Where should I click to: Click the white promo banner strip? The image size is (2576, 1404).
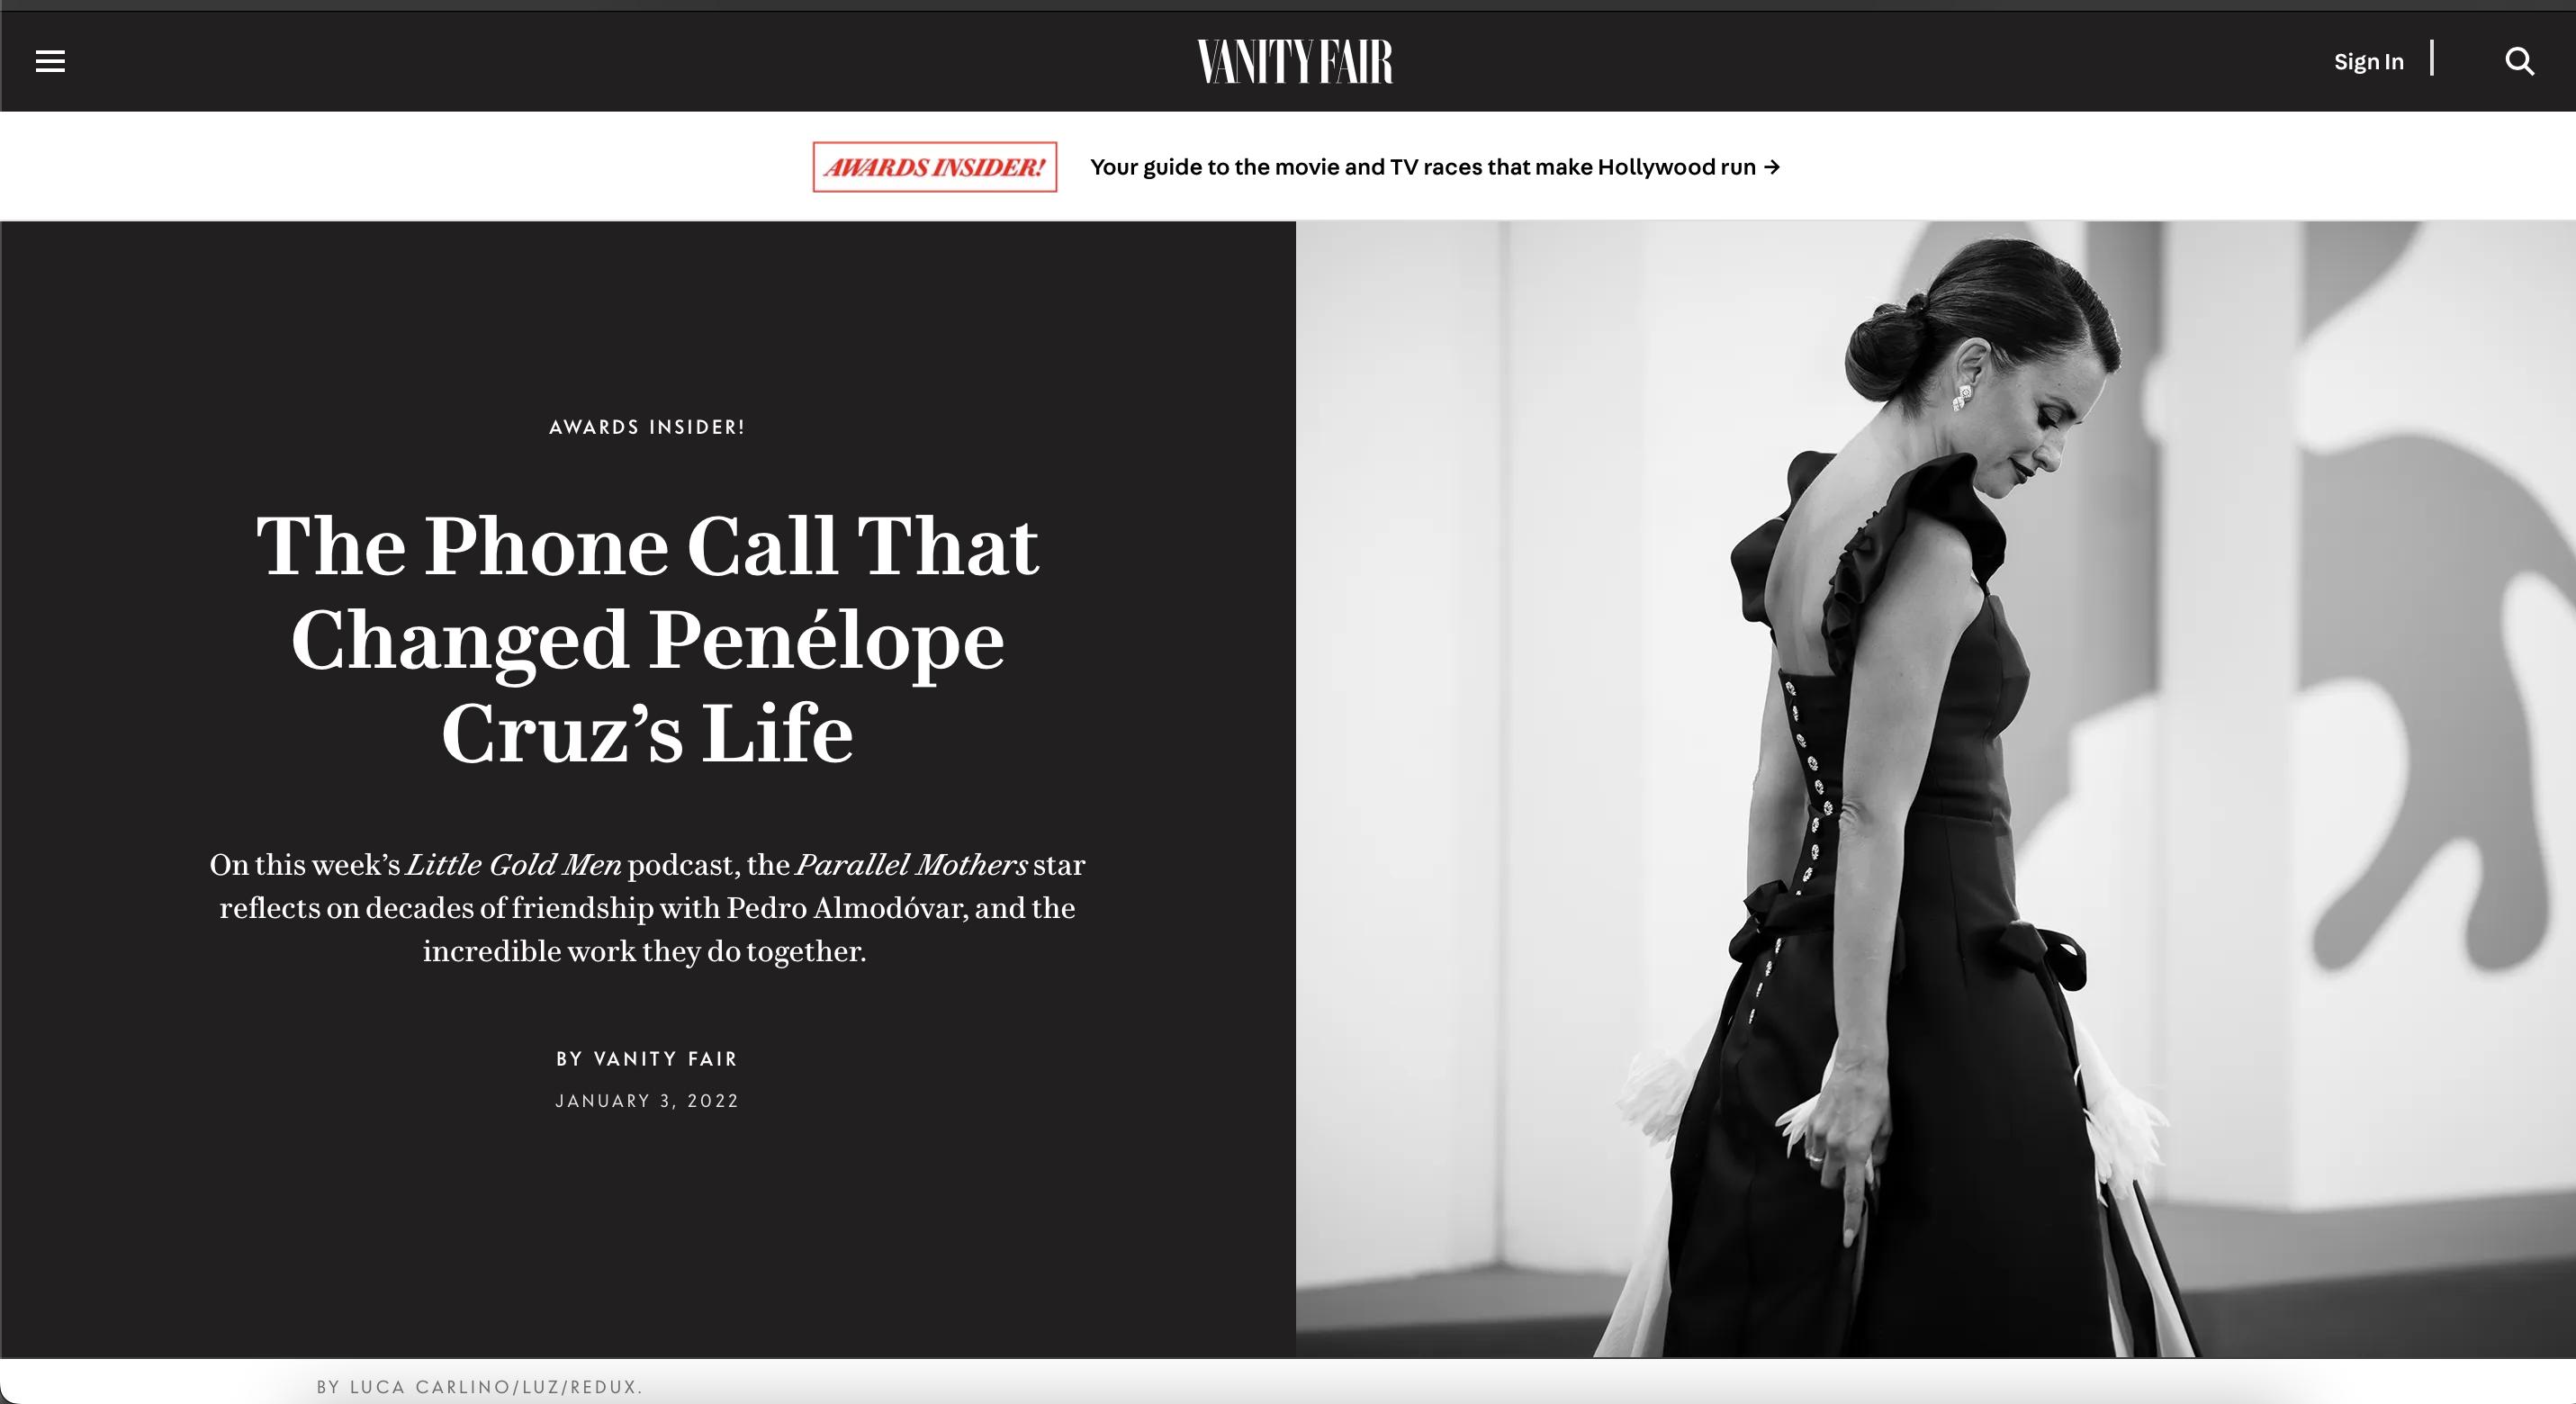pyautogui.click(x=1288, y=166)
